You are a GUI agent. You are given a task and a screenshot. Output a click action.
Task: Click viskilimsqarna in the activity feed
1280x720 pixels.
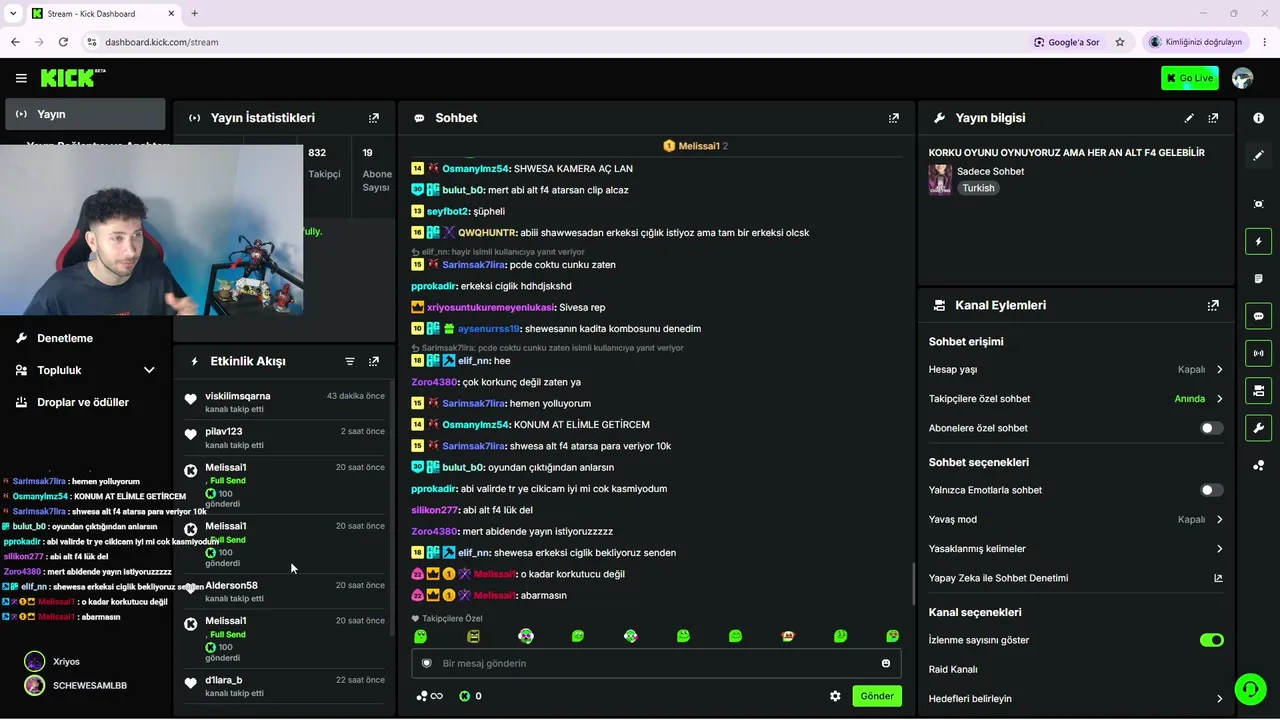(x=237, y=396)
